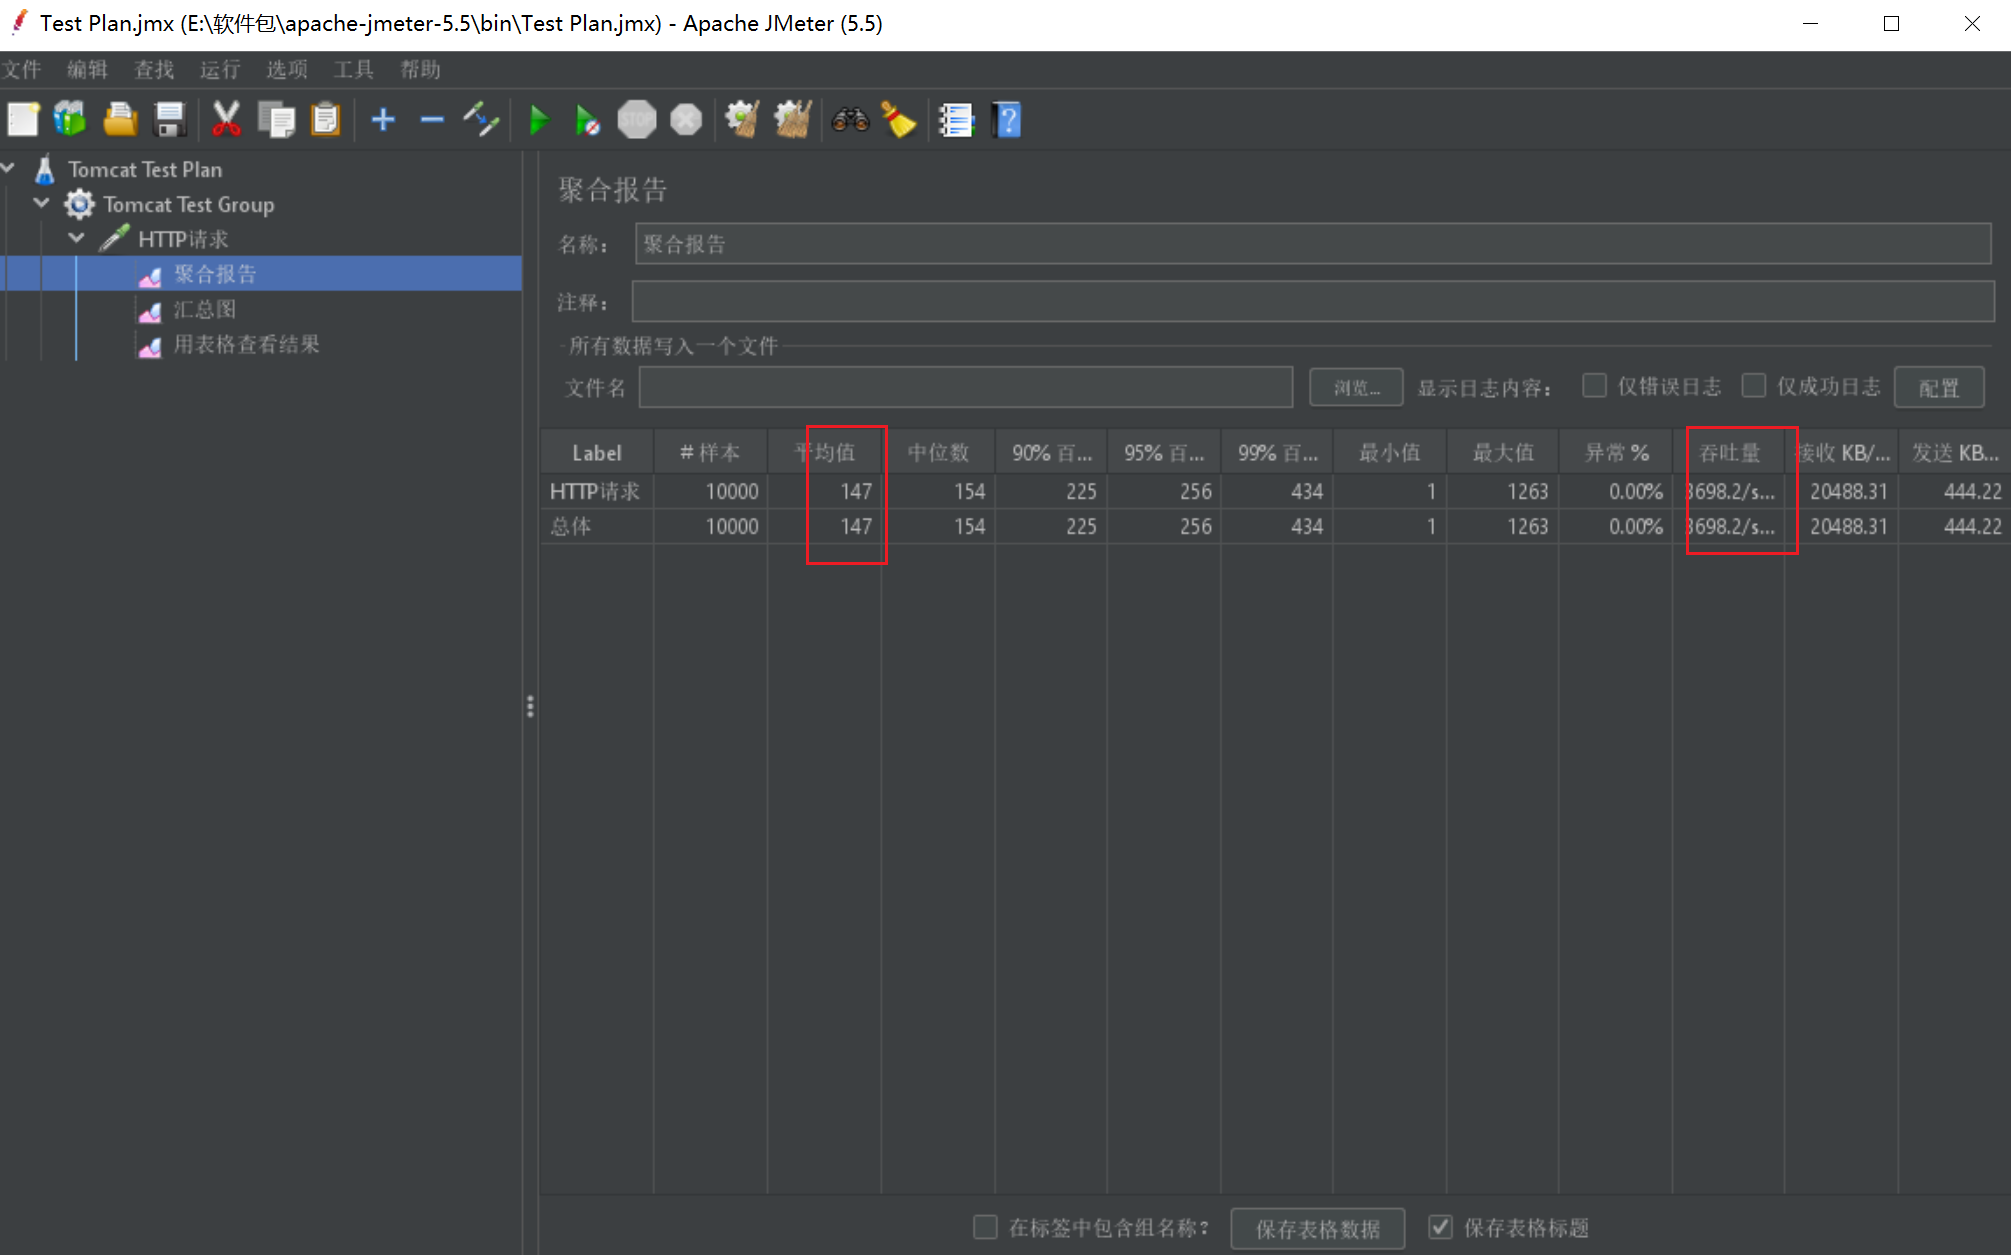Screen dimensions: 2011x1255
Task: Select 用表格查看结果 in the tree
Action: click(x=246, y=344)
